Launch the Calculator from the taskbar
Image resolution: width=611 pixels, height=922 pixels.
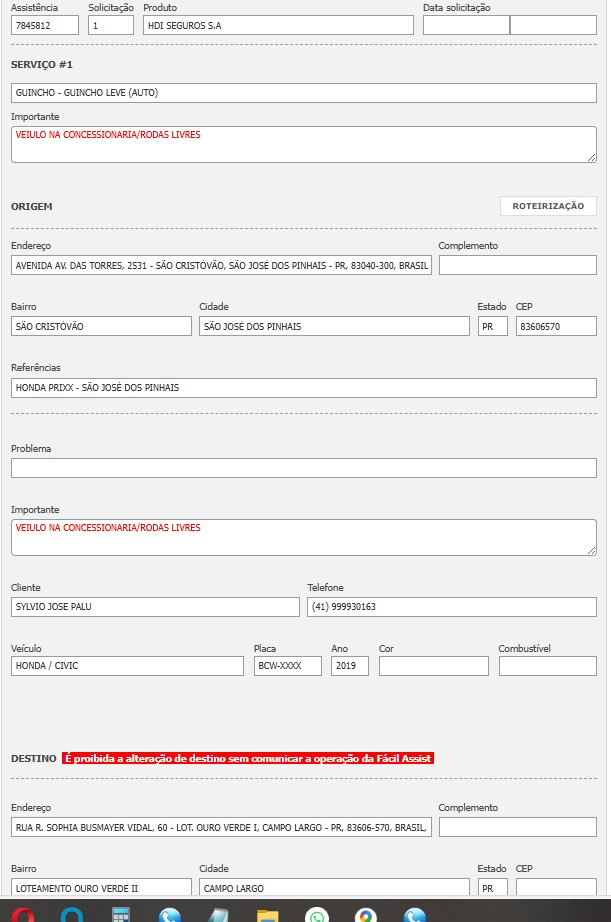pyautogui.click(x=122, y=915)
